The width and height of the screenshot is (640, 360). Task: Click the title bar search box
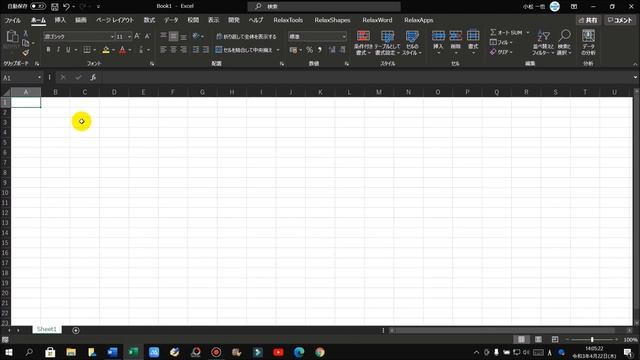pyautogui.click(x=324, y=7)
